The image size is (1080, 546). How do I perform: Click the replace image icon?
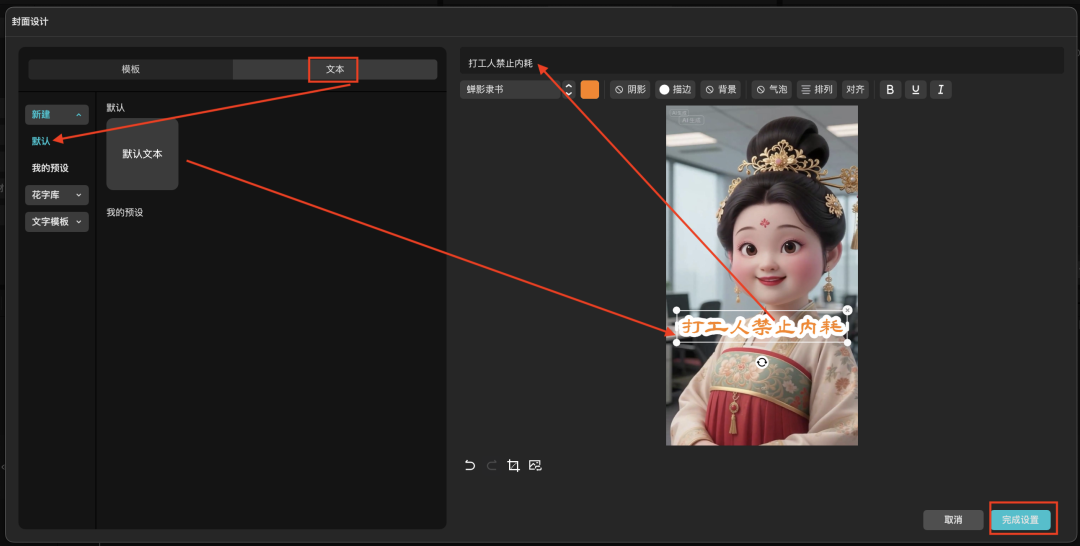click(x=535, y=465)
